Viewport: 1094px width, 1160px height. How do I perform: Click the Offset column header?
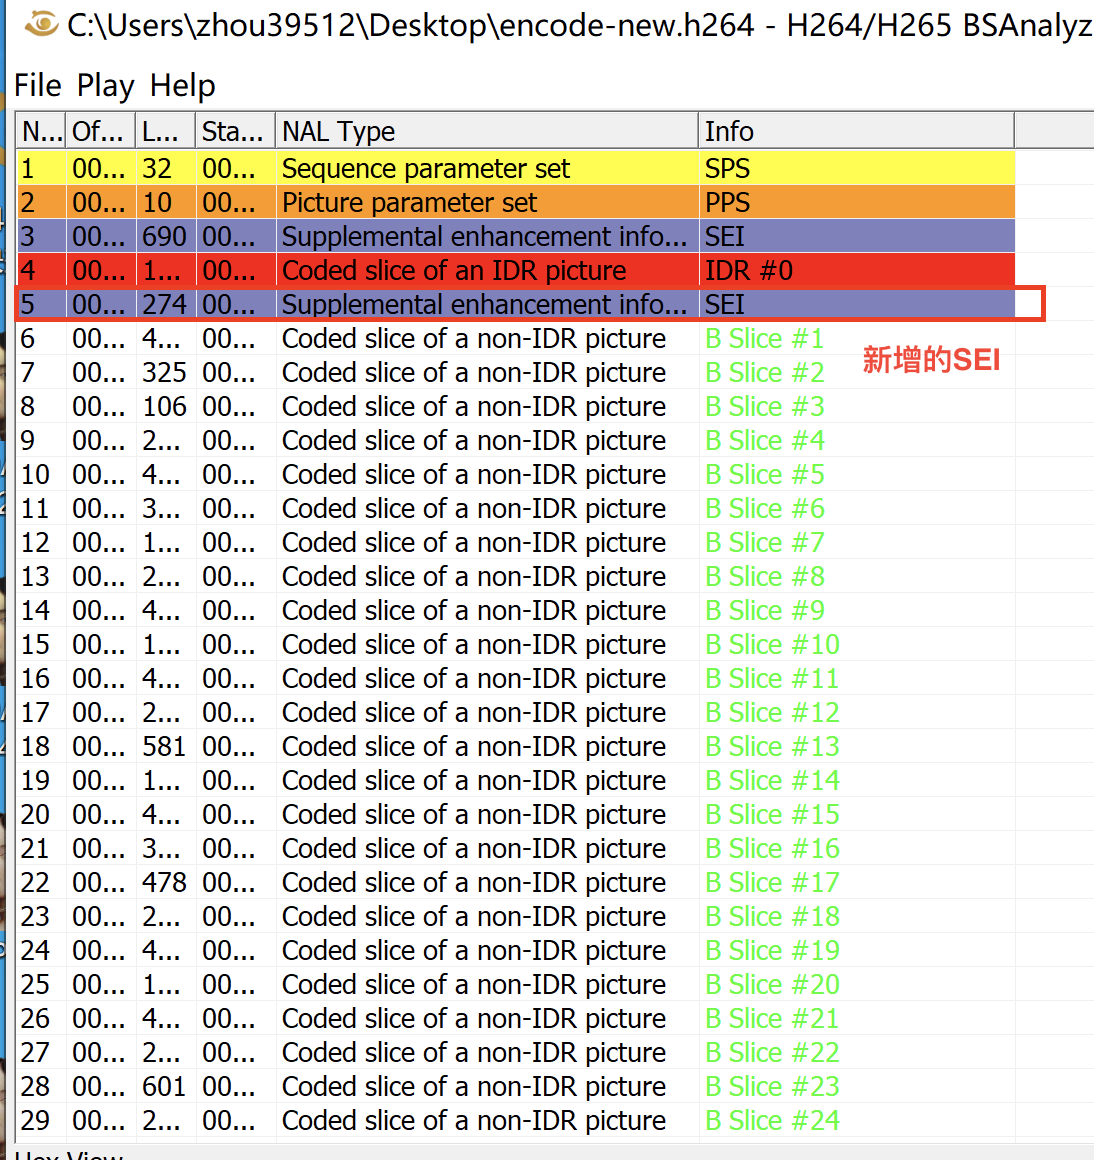101,131
